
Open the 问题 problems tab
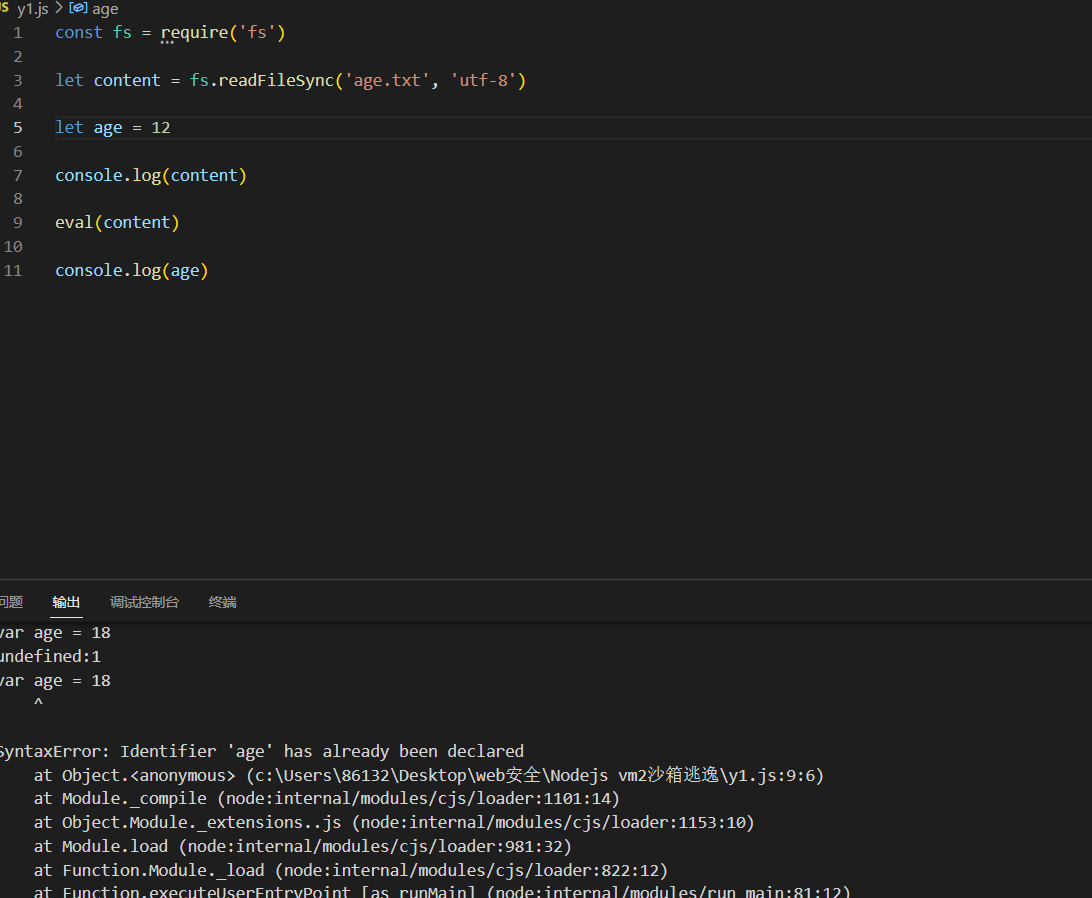[x=11, y=602]
